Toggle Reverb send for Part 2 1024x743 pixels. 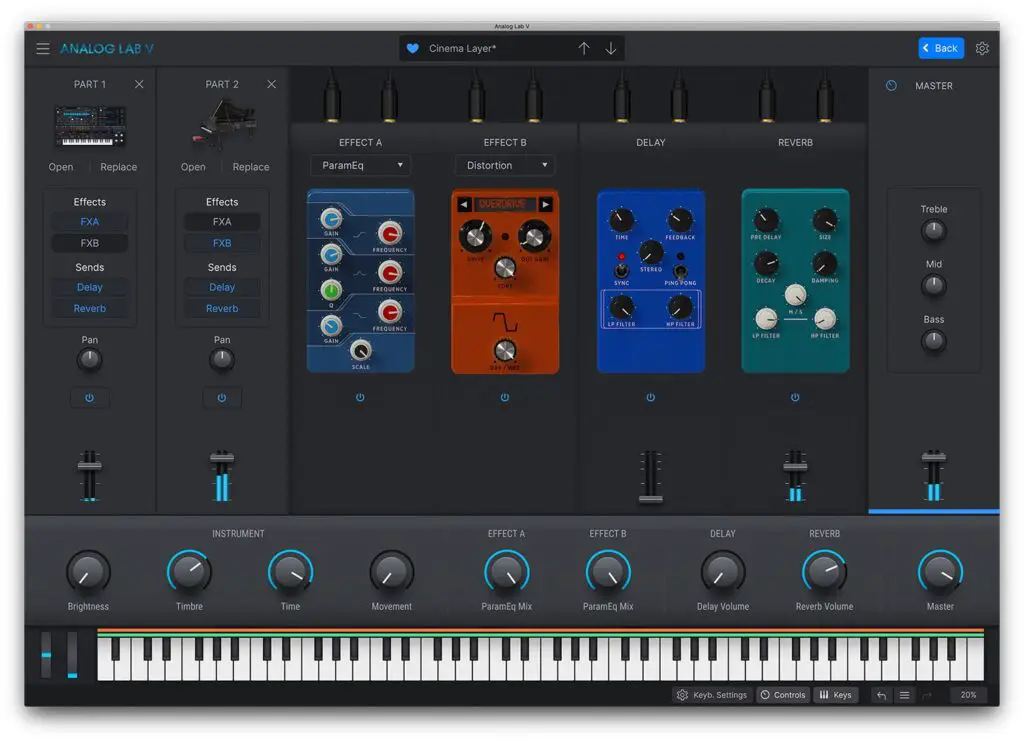[x=222, y=308]
